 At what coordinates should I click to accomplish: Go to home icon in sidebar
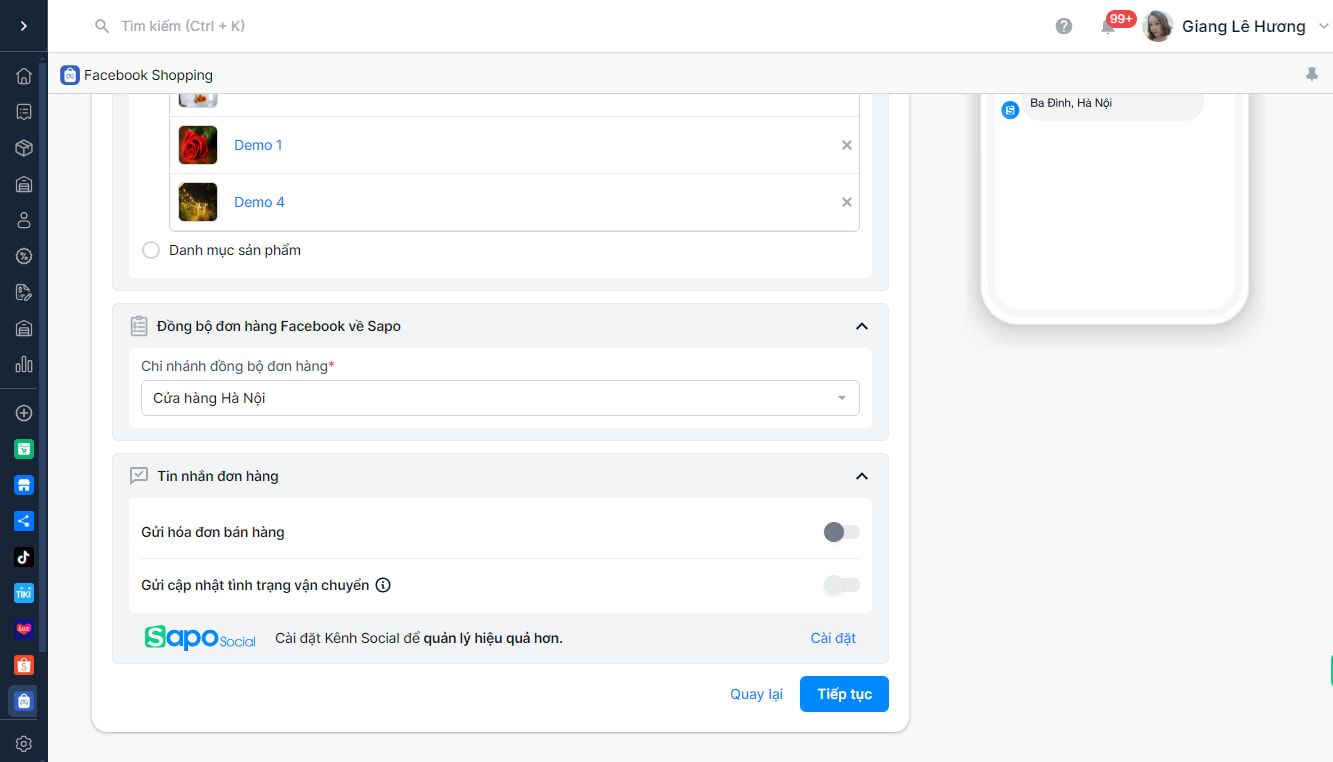[x=24, y=76]
